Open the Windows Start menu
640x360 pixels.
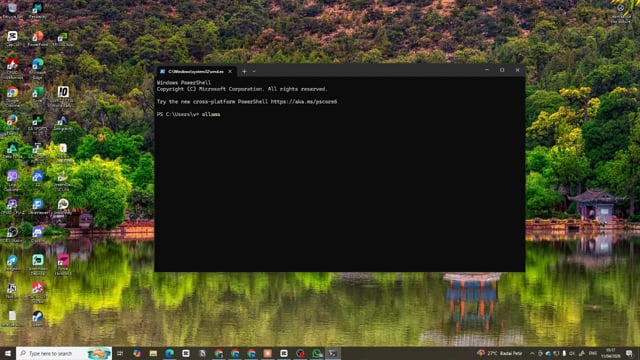[x=8, y=353]
